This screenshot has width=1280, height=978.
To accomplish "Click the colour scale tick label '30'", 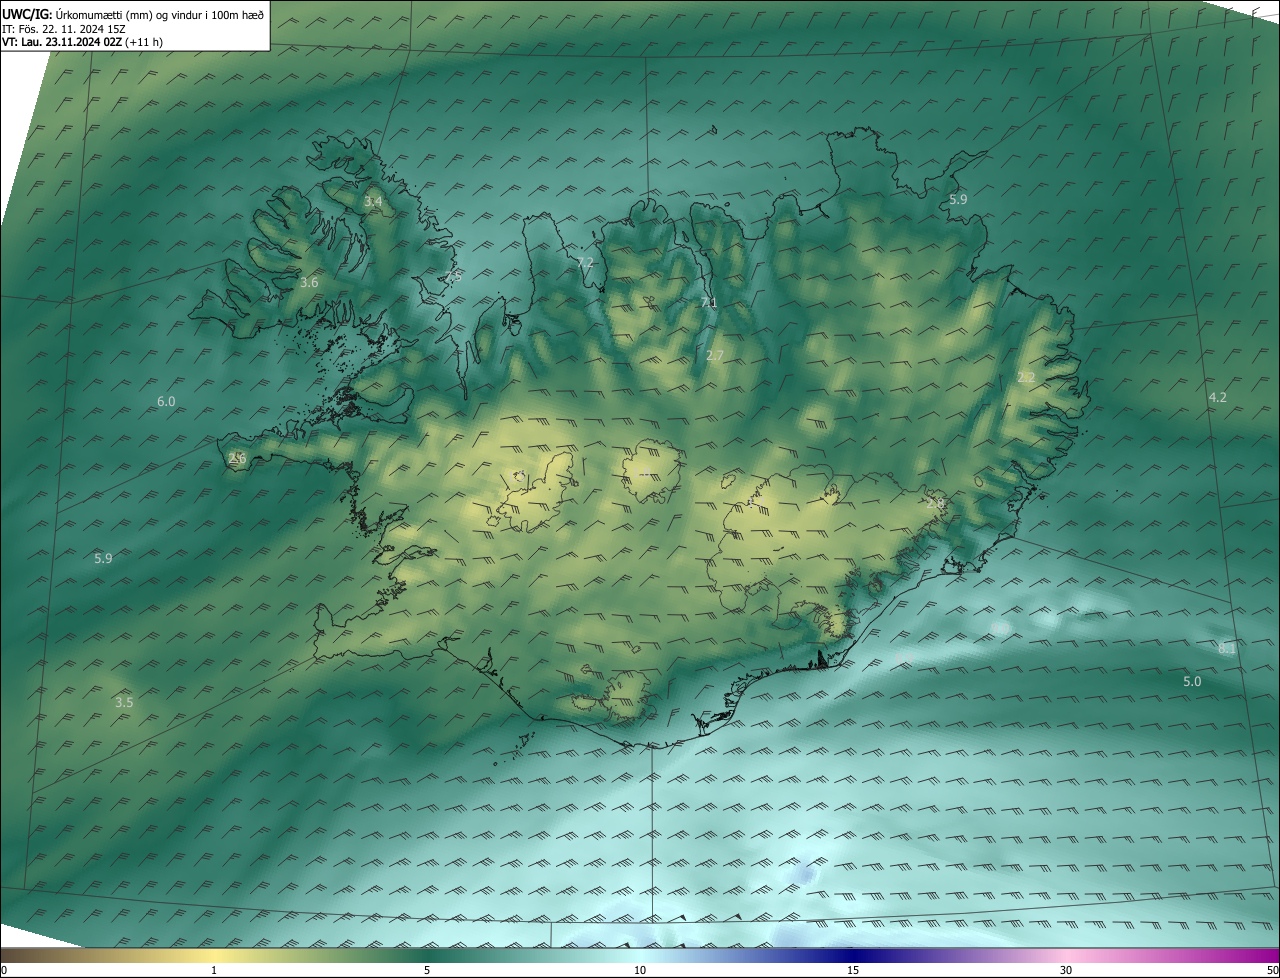I will [1066, 970].
